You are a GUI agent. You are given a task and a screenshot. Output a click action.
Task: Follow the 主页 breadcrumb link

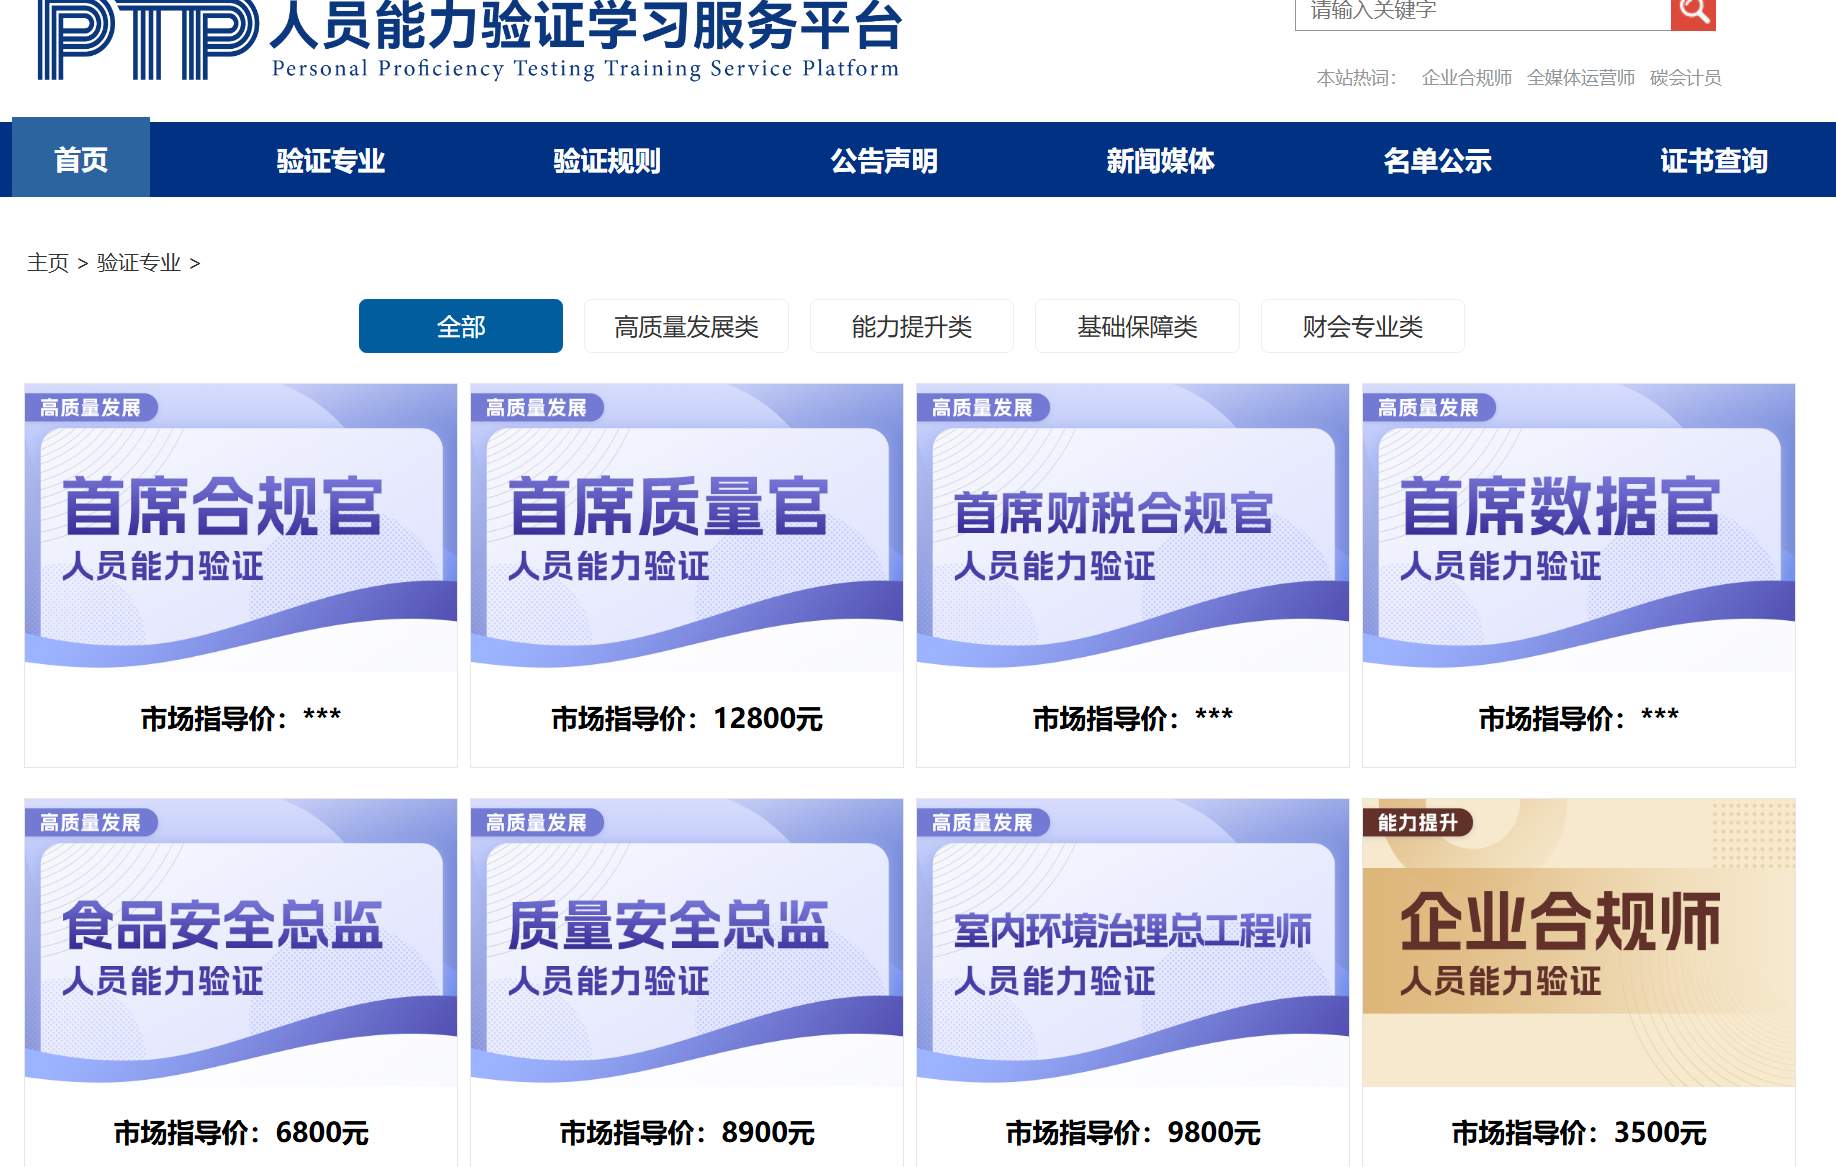pyautogui.click(x=48, y=263)
